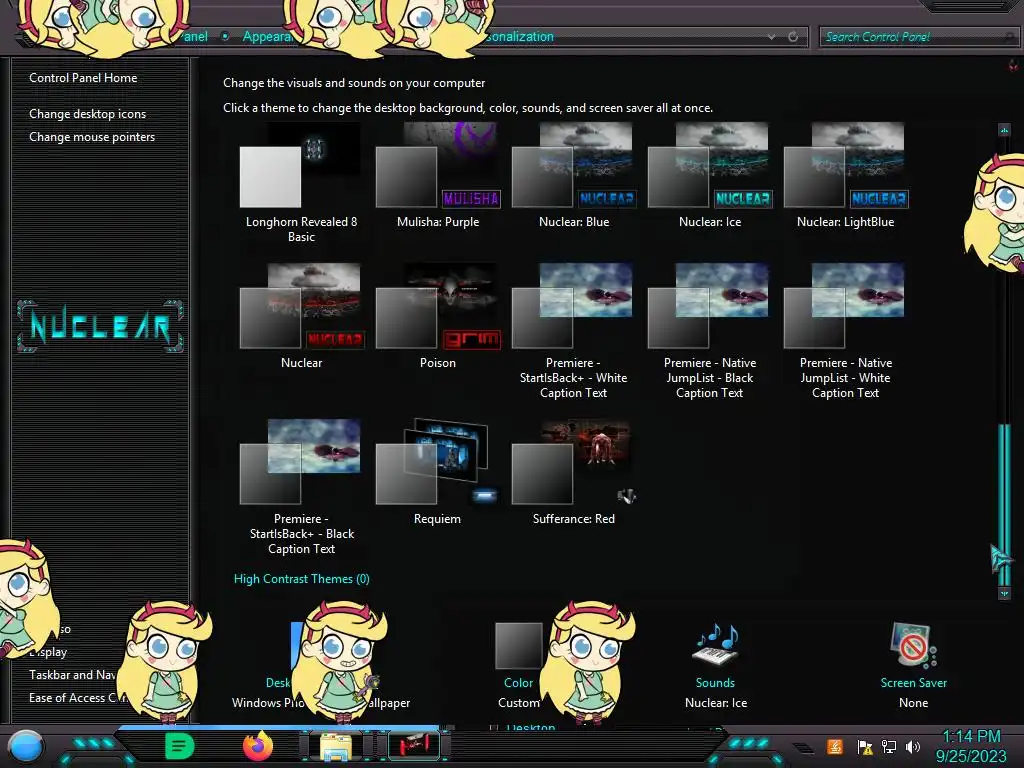Click the theme list scroll-up arrow
This screenshot has width=1024, height=768.
1004,130
